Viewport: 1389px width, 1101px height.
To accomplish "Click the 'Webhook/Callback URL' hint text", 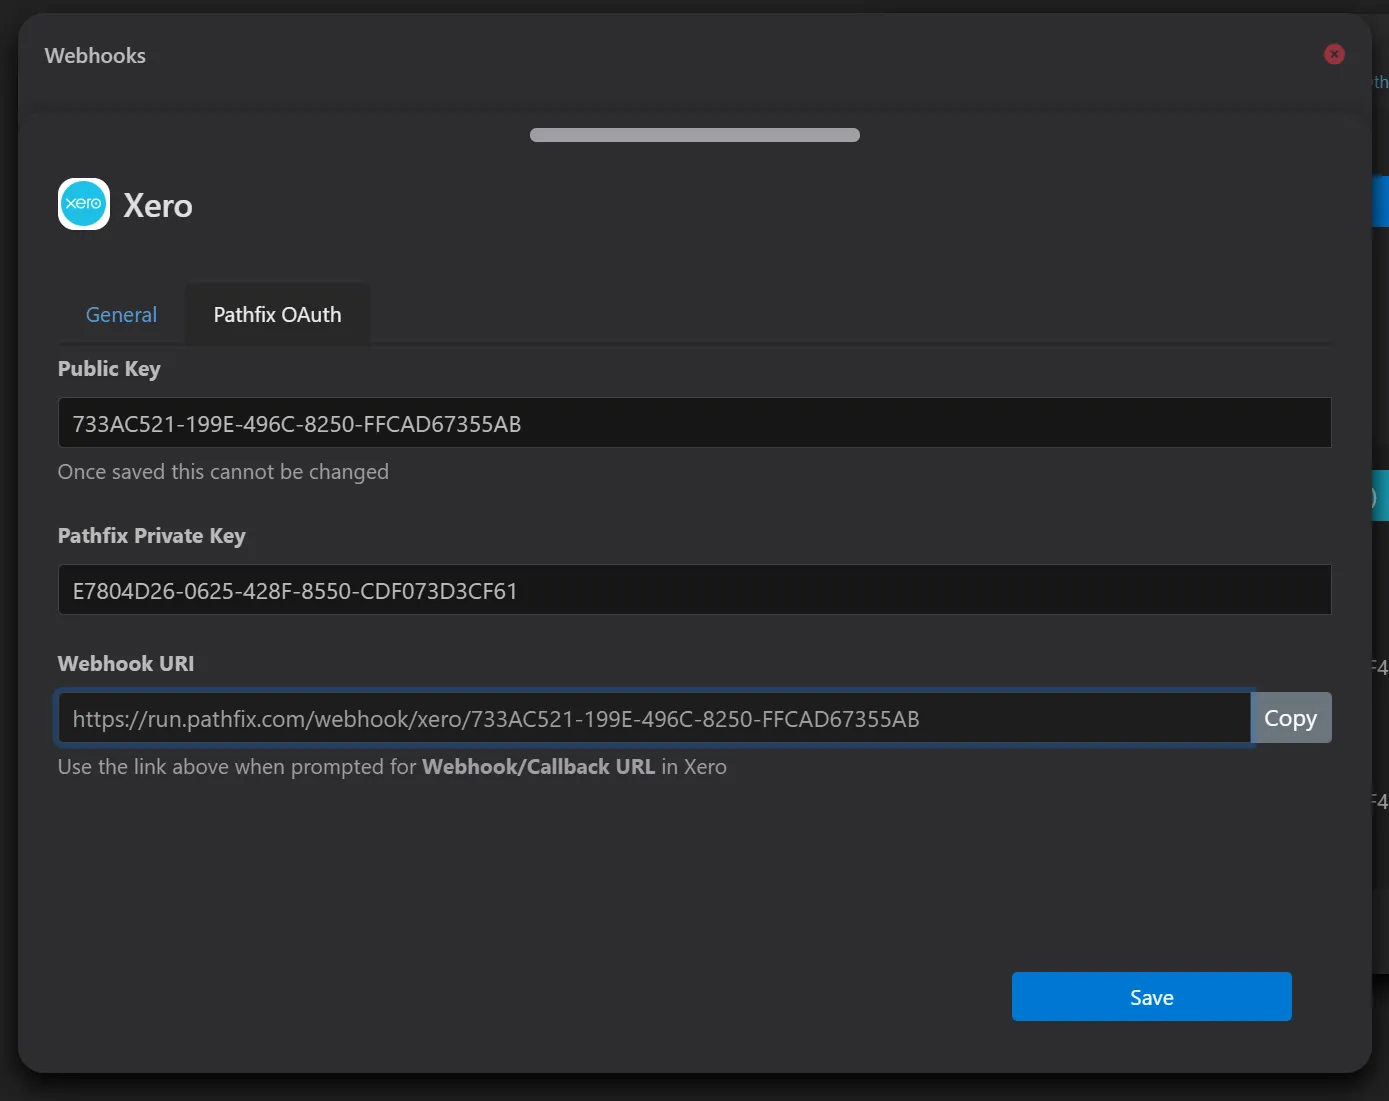I will 538,767.
